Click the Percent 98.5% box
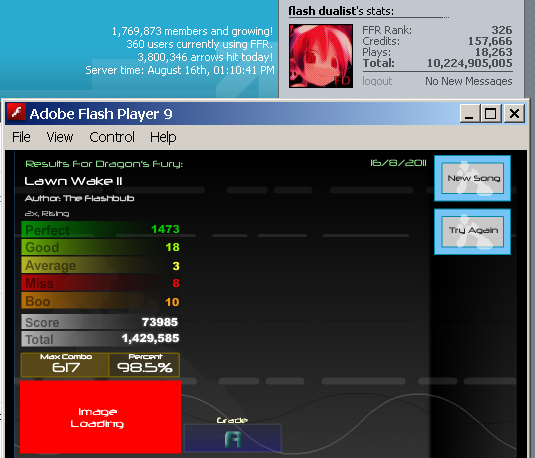Viewport: 535px width, 458px height. point(144,364)
